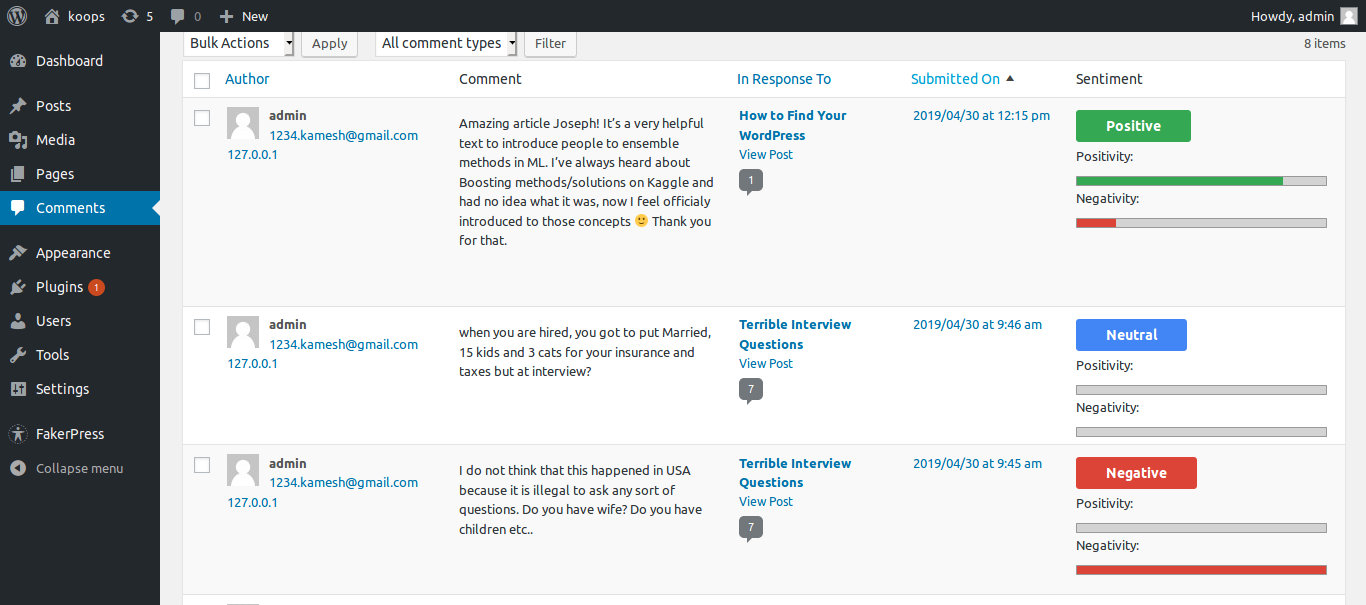Check the 'when you are hired' comment
Image resolution: width=1366 pixels, height=605 pixels.
pyautogui.click(x=202, y=327)
